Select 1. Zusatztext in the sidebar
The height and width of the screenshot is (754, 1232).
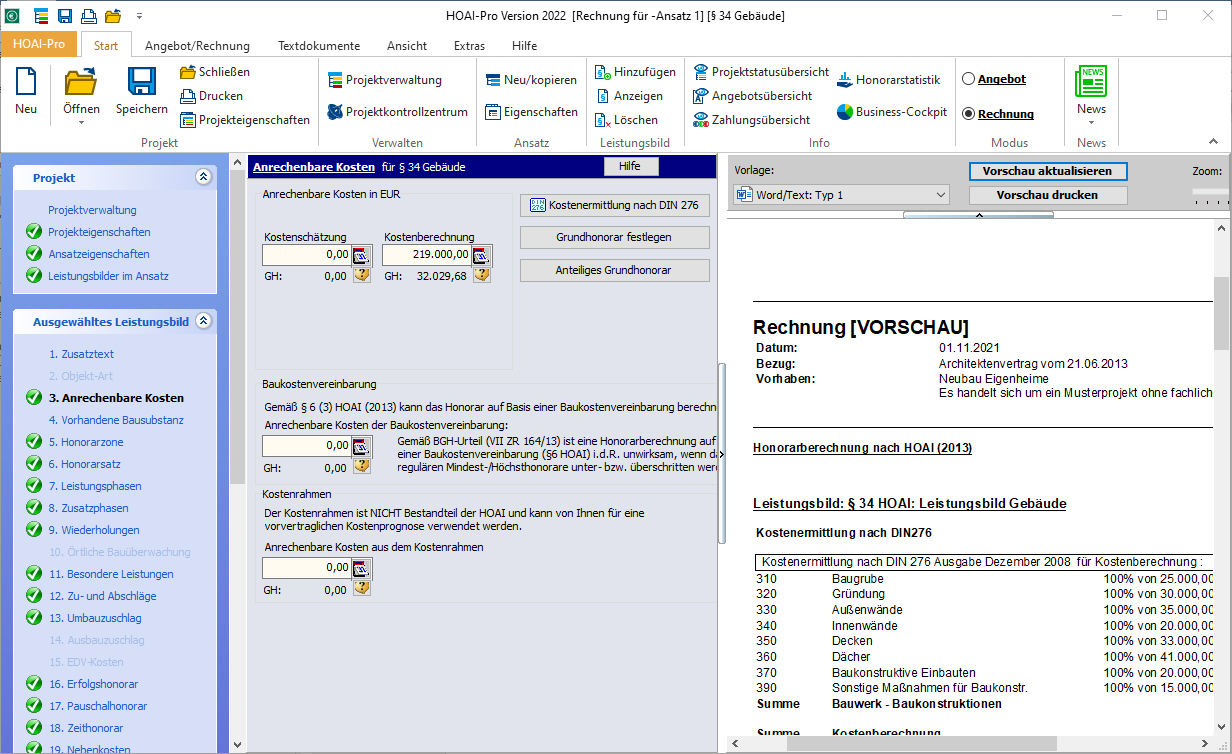point(82,354)
